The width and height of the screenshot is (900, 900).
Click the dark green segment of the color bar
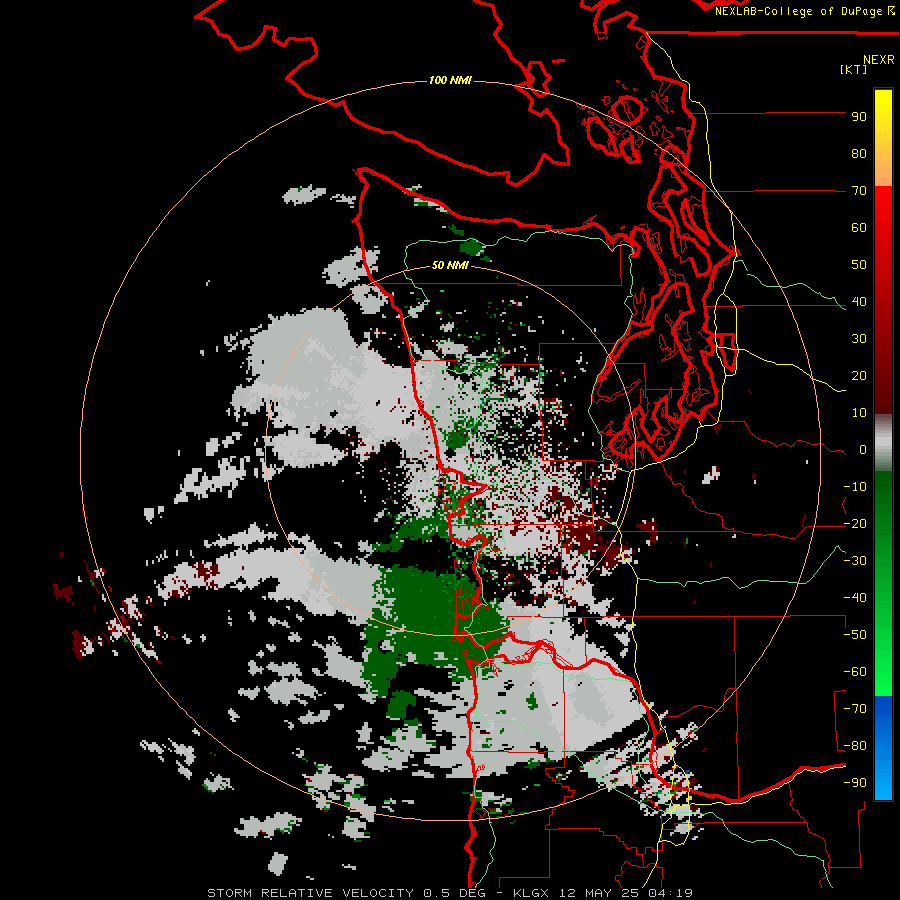coord(883,500)
